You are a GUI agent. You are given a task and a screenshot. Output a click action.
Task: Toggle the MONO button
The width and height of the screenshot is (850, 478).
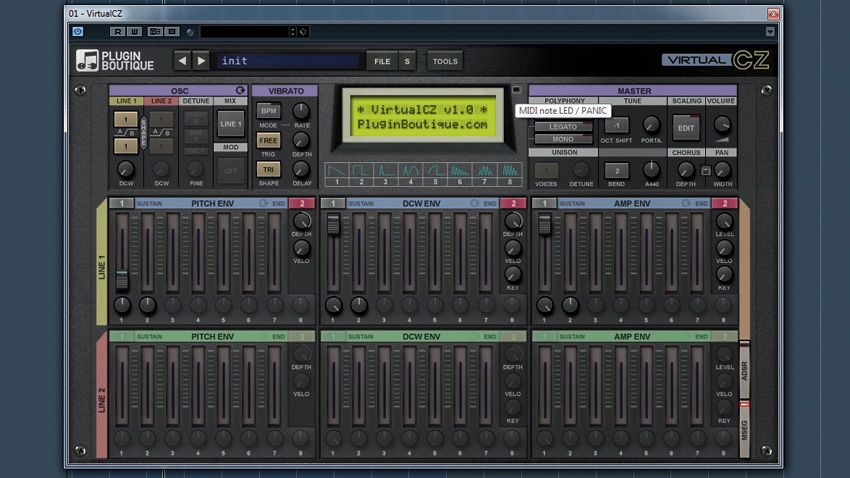click(x=563, y=139)
